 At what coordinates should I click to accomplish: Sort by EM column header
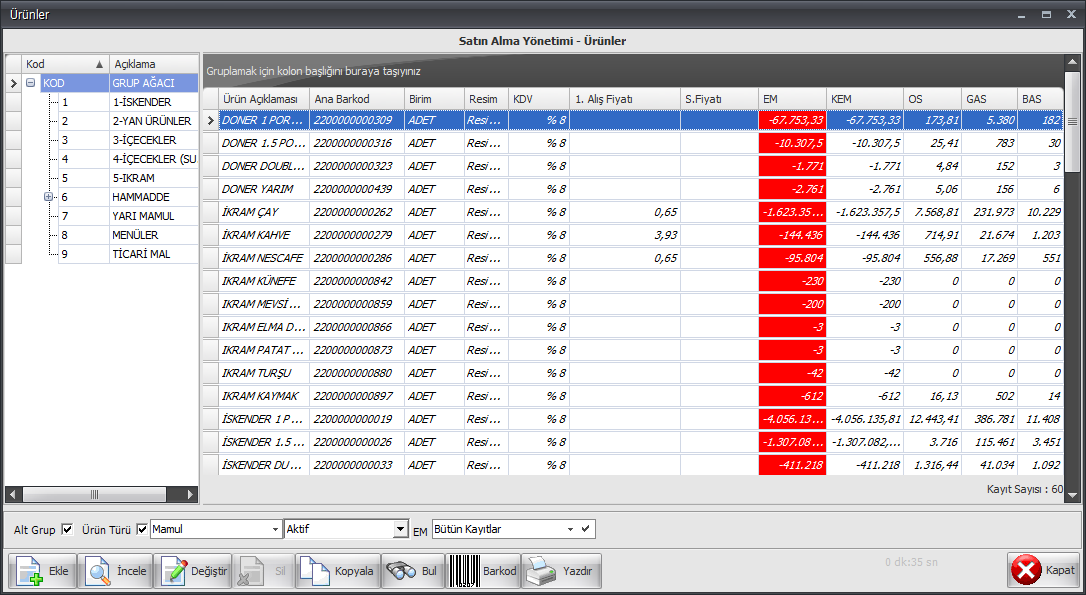[x=793, y=99]
